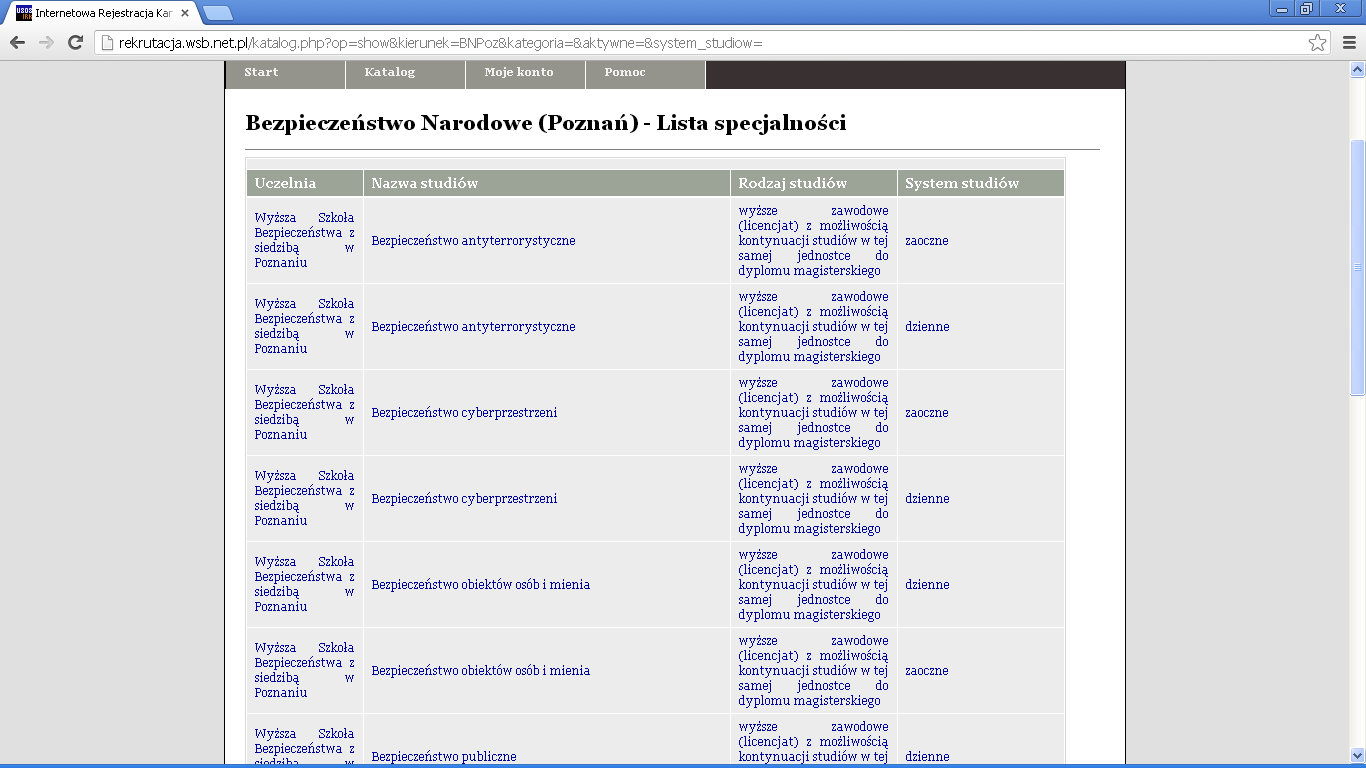Open dzienne Bezpieczeństwo antyterrorystyczne studies link
Viewport: 1366px width, 768px height.
click(473, 327)
